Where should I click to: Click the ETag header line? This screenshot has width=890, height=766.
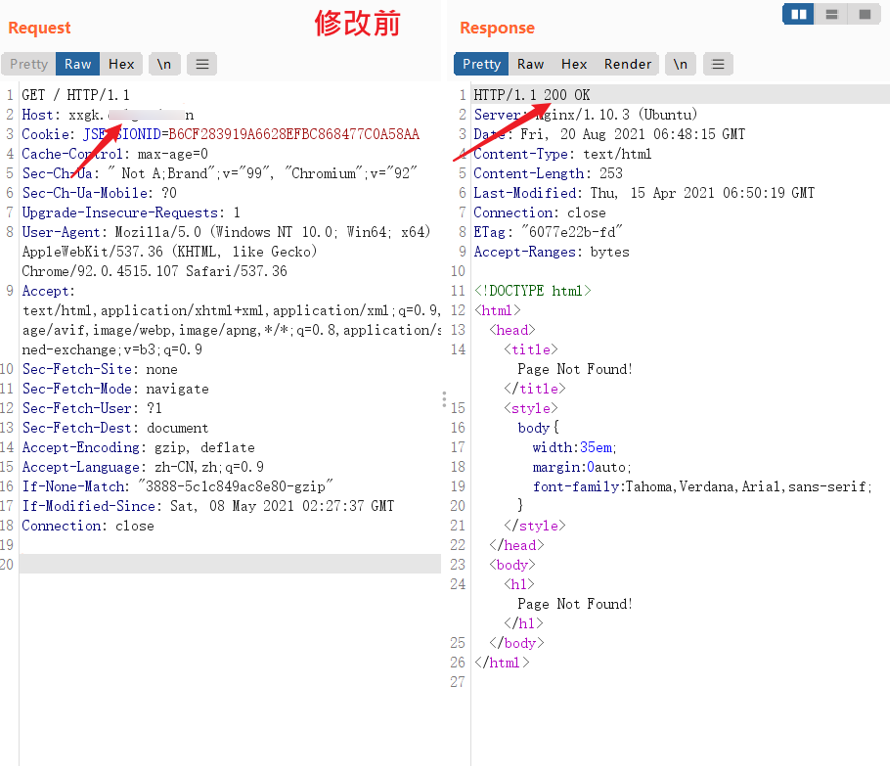click(x=548, y=232)
